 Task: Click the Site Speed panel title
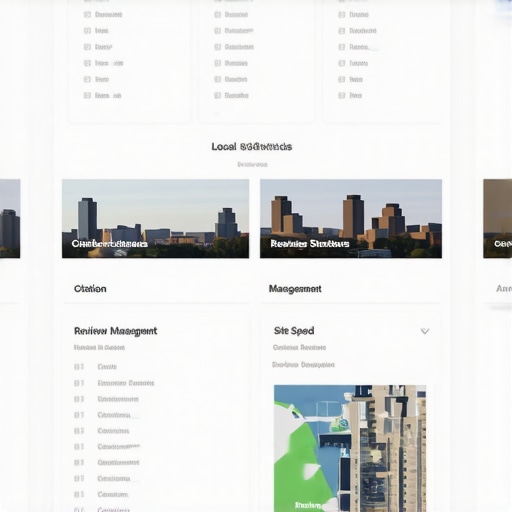294,331
